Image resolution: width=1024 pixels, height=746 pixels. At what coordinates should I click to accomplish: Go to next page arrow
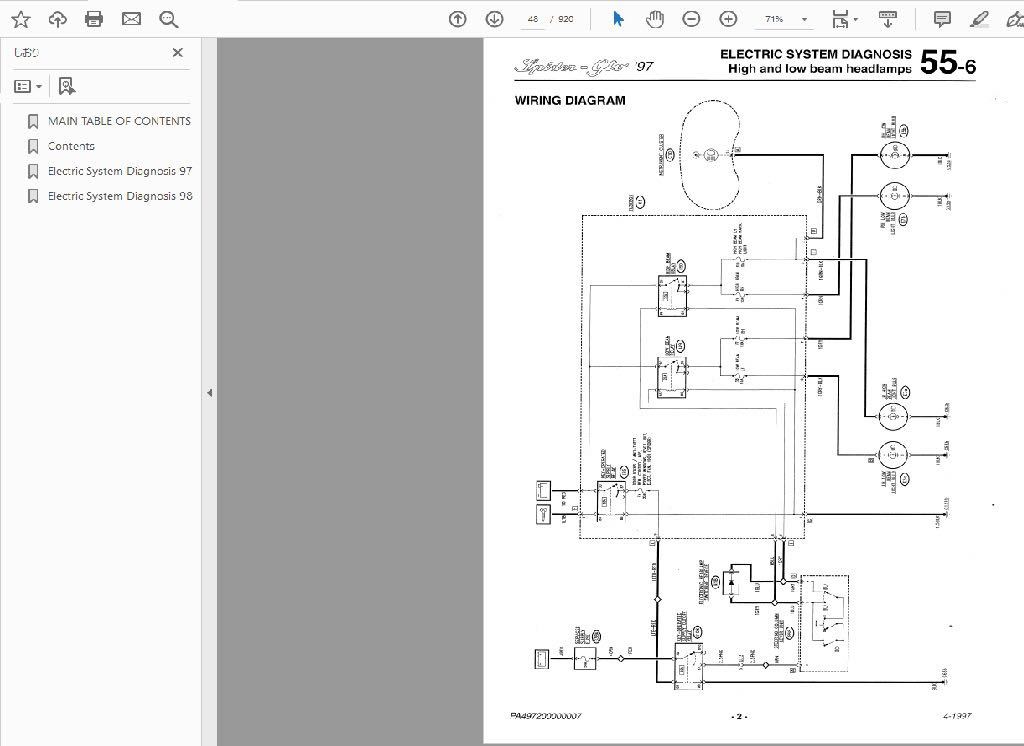point(494,20)
